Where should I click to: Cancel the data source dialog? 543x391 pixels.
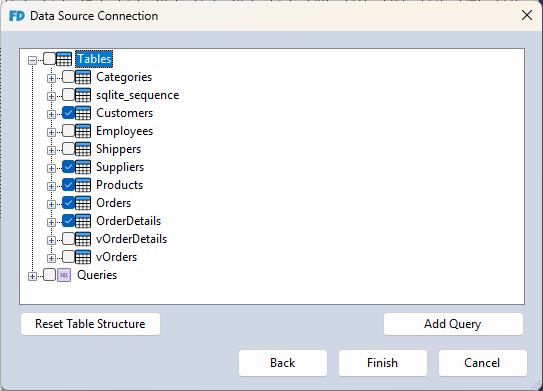coord(483,363)
